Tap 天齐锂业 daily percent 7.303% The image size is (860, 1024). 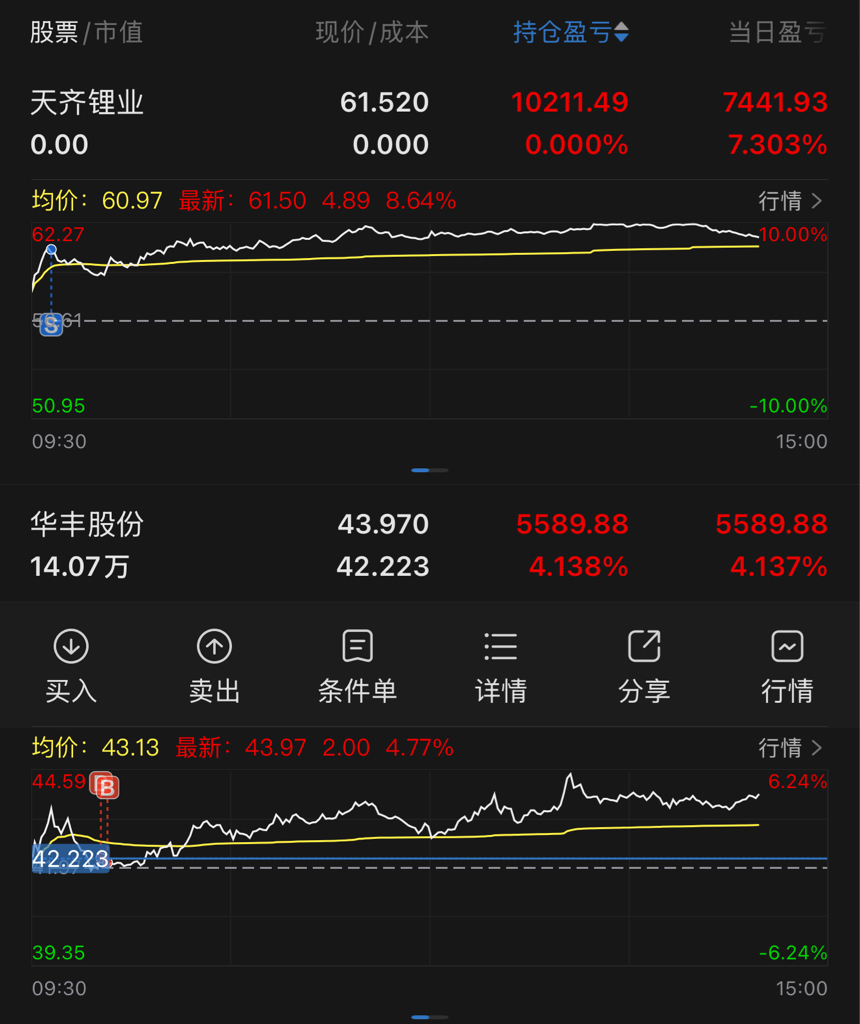778,144
